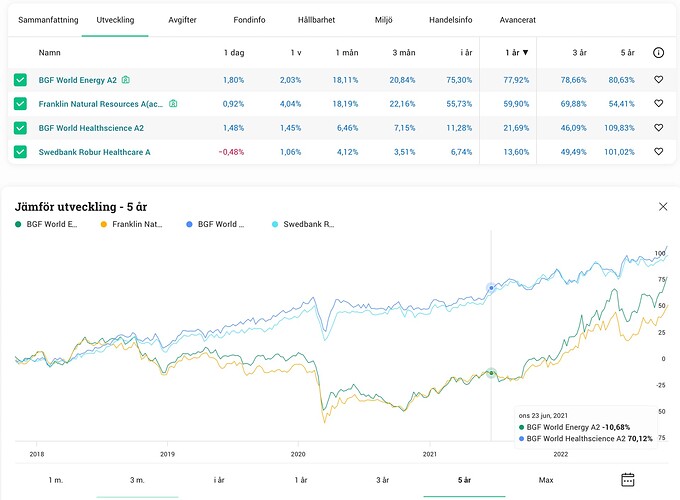The image size is (680, 500).
Task: Switch to the Handelsinfo tab
Action: click(451, 20)
